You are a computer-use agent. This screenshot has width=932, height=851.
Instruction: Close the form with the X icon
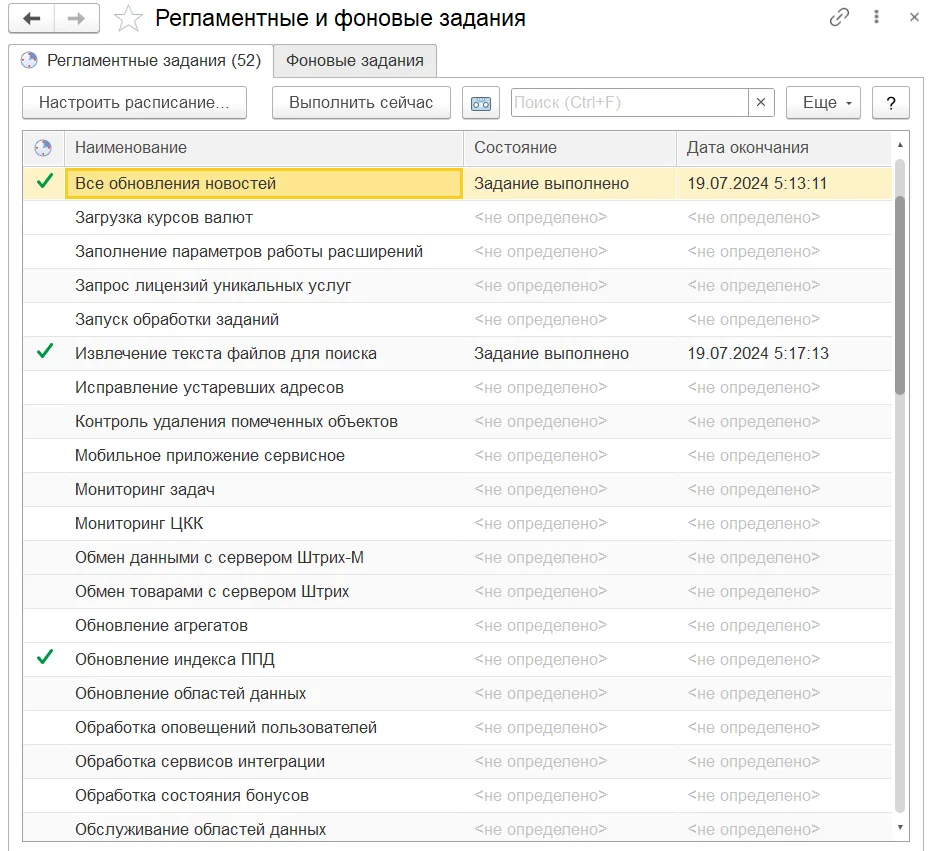[914, 17]
